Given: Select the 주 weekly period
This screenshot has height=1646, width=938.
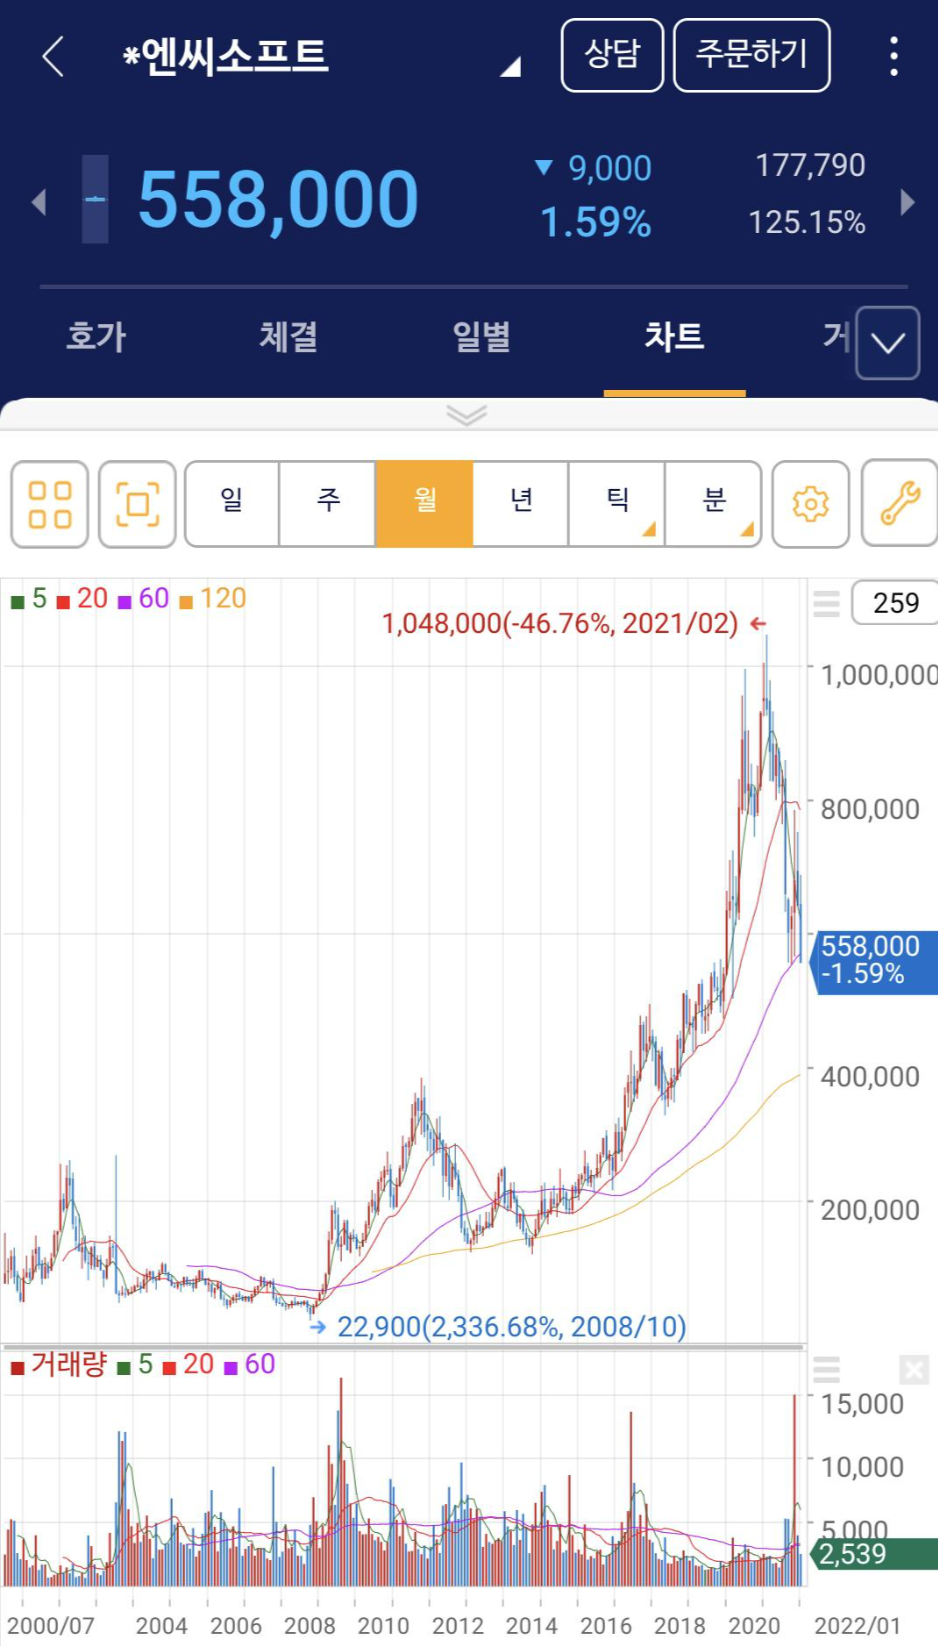Looking at the screenshot, I should 328,504.
